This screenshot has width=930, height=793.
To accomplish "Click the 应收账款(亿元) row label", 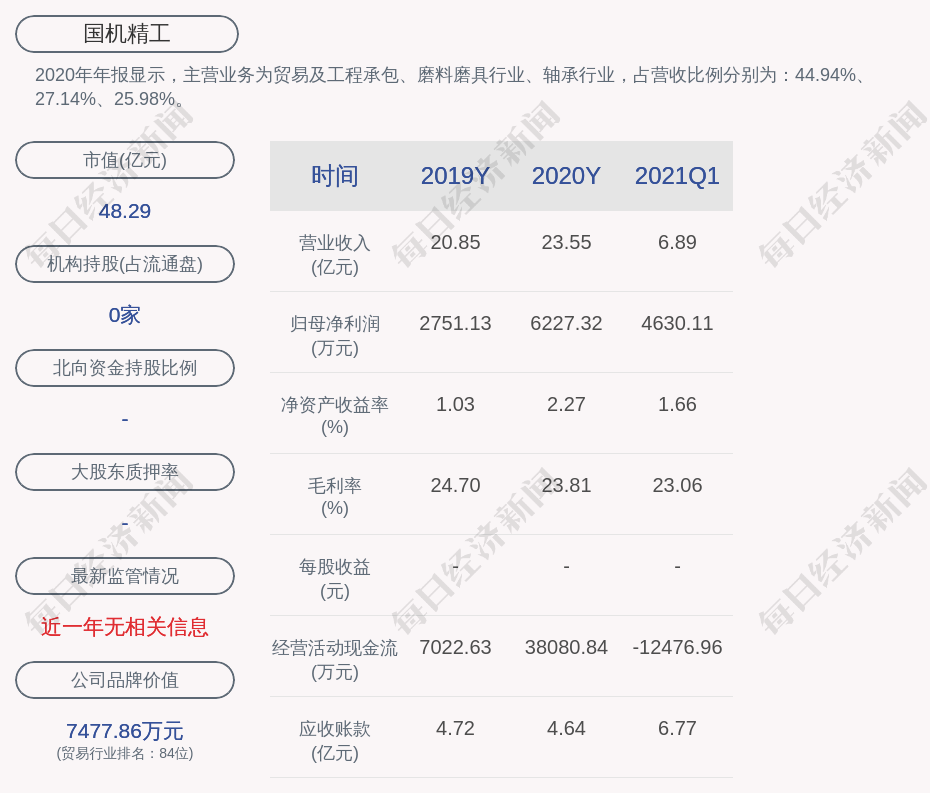I will [x=335, y=741].
